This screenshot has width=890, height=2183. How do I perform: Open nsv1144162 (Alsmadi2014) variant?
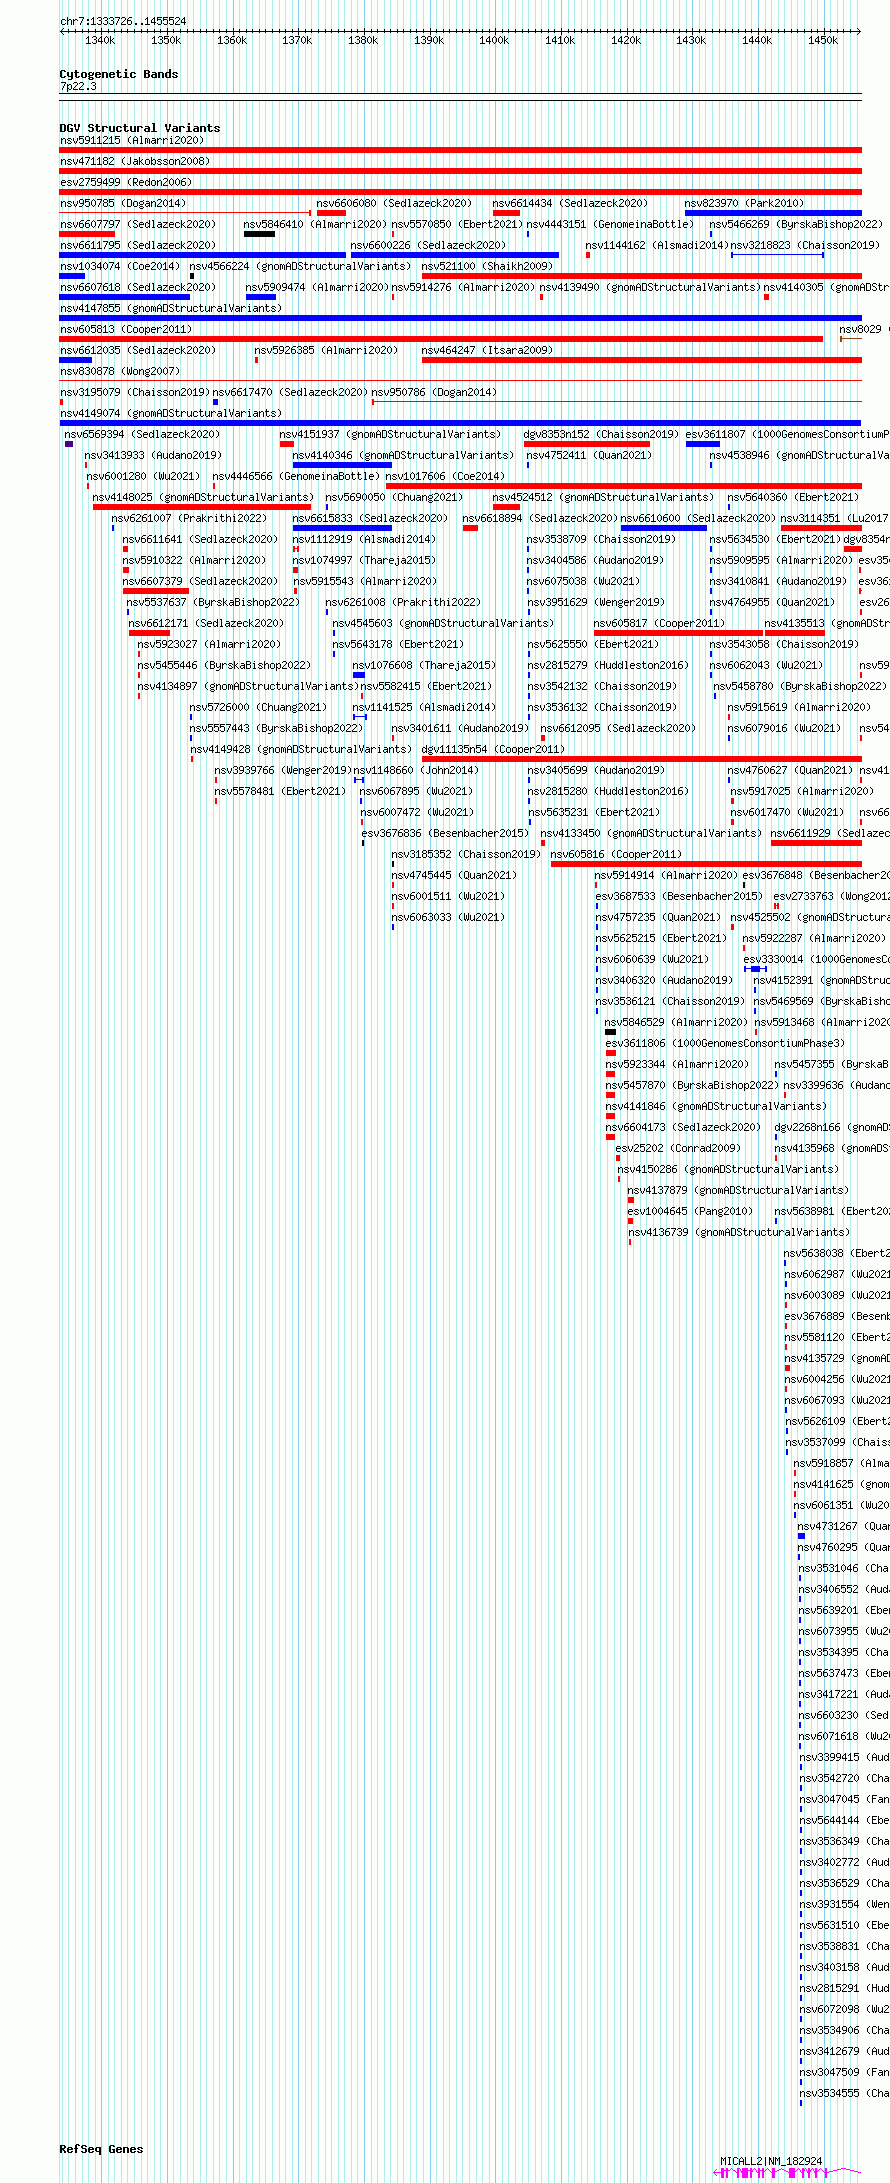(x=588, y=255)
